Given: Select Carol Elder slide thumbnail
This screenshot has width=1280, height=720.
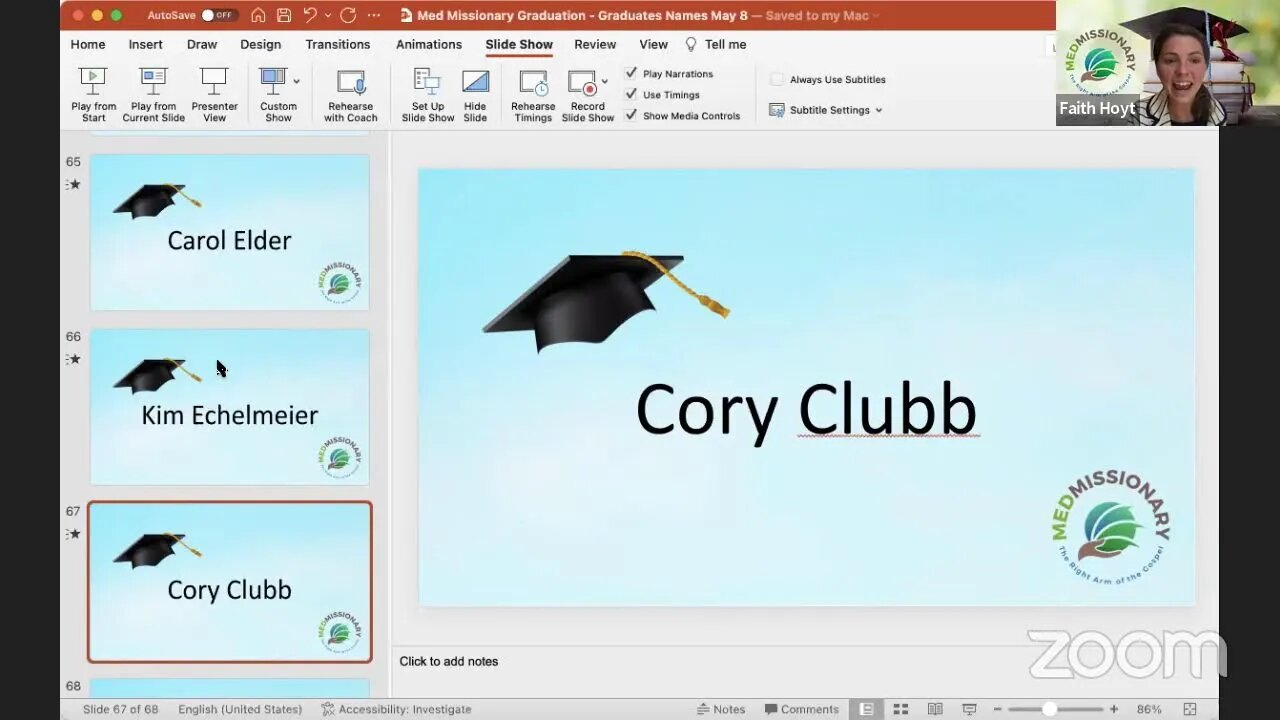Looking at the screenshot, I should (230, 232).
